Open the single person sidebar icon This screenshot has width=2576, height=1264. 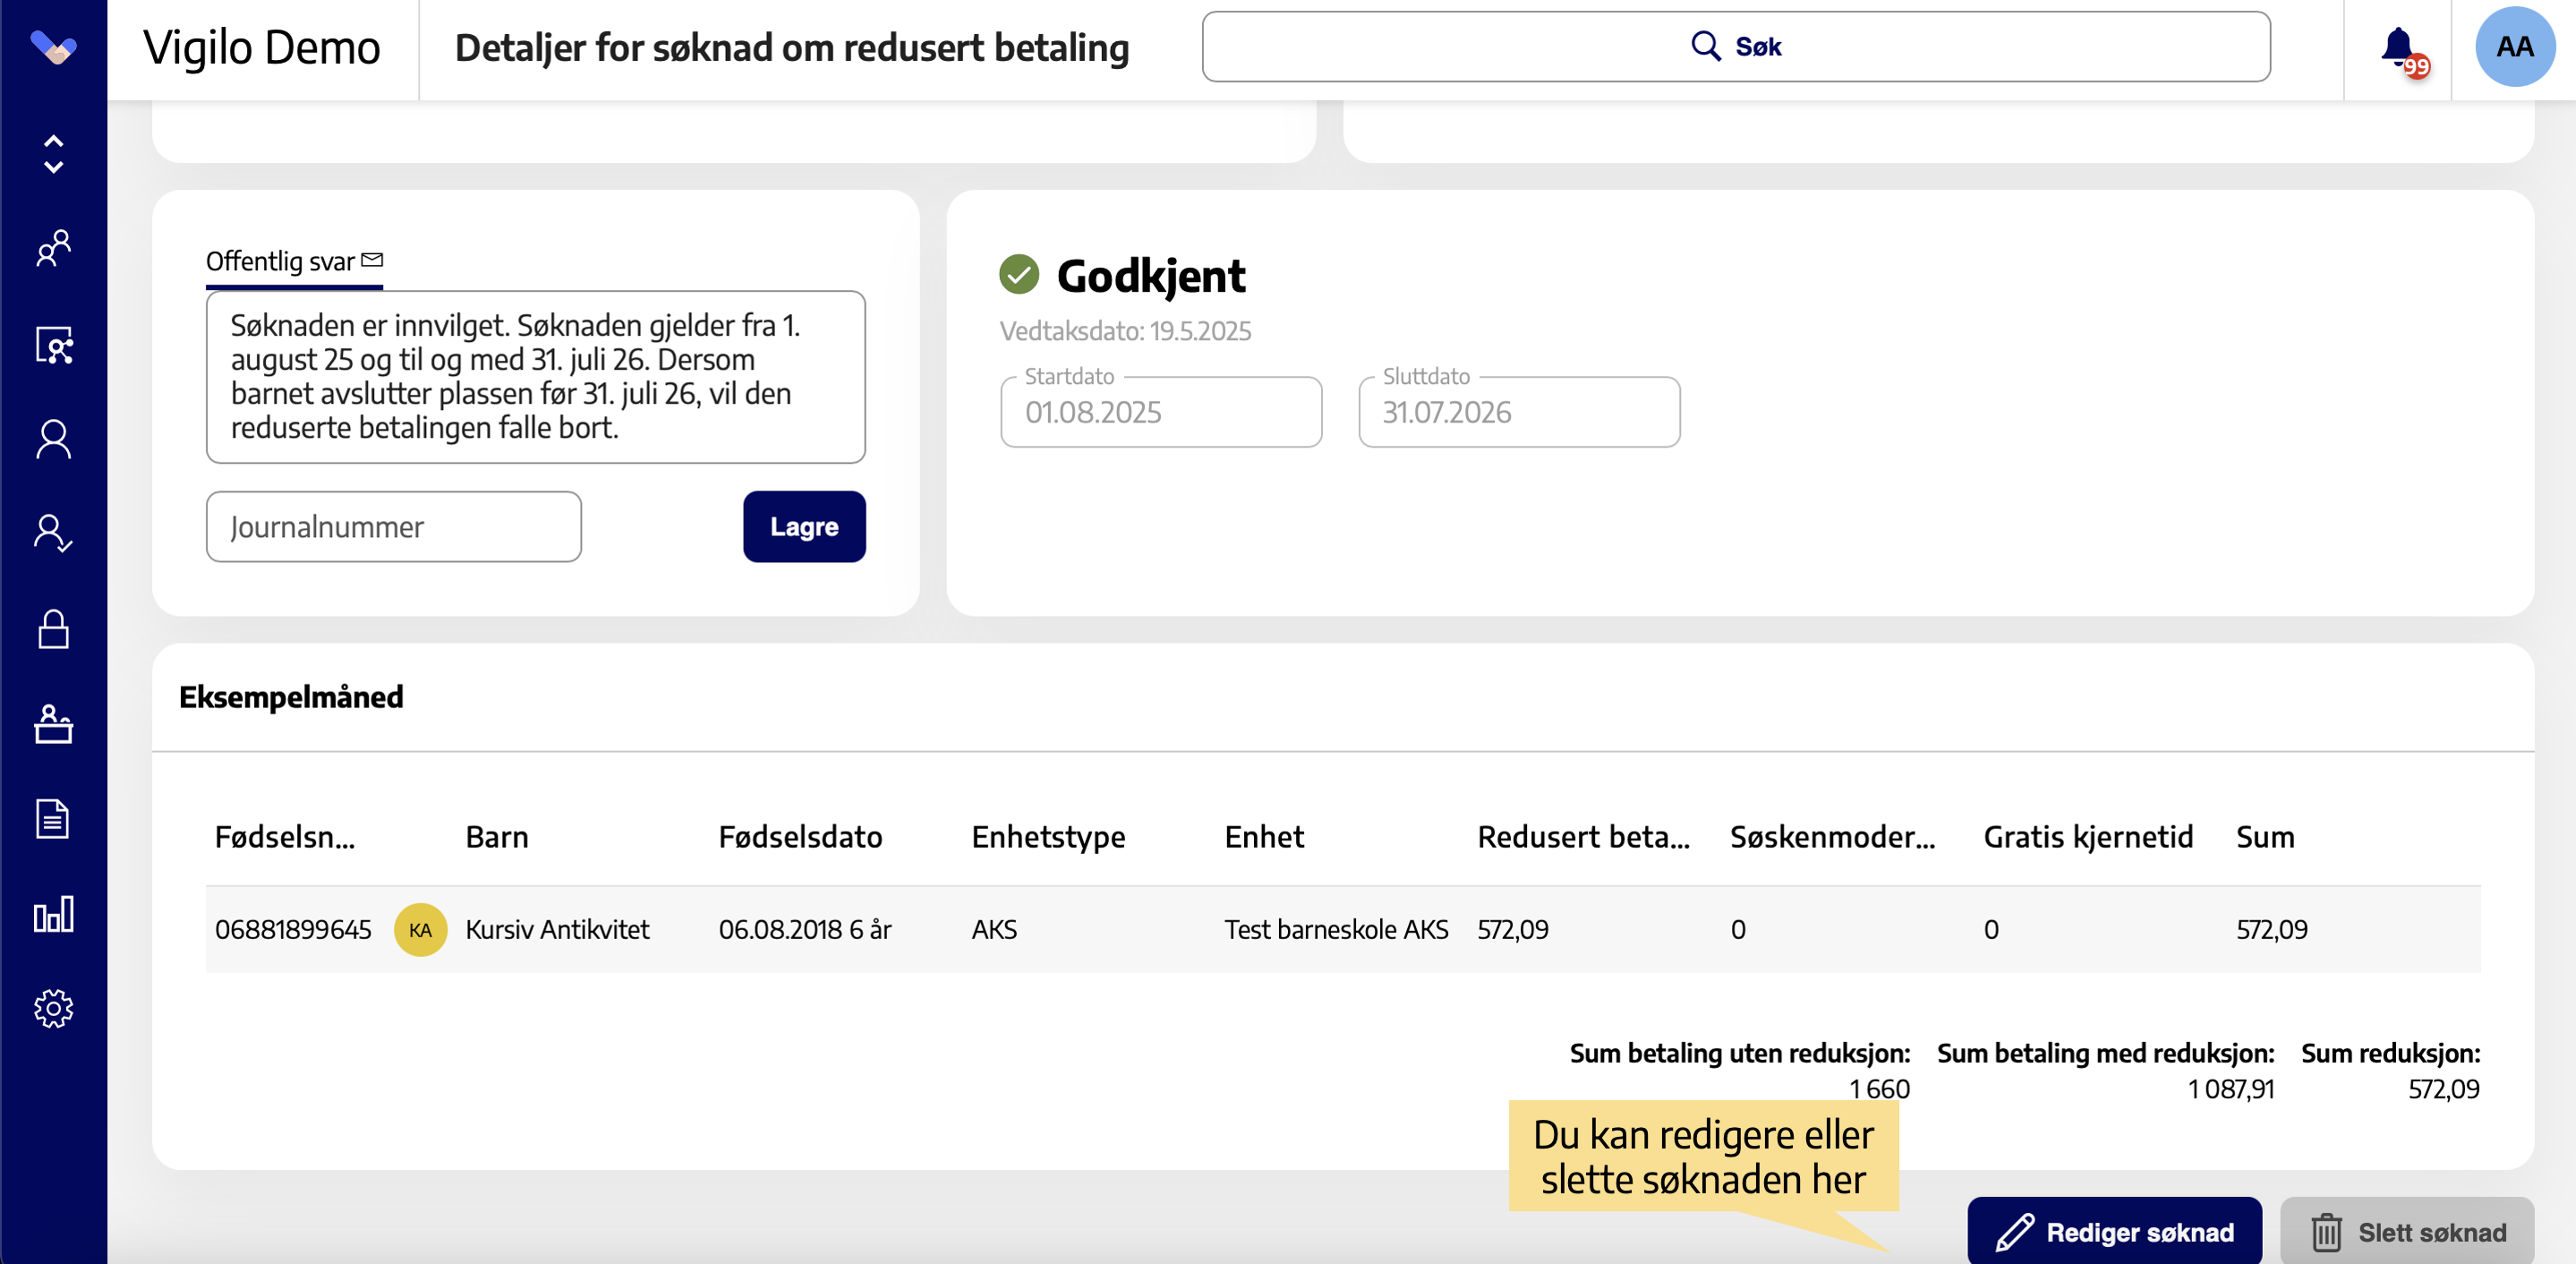(54, 439)
